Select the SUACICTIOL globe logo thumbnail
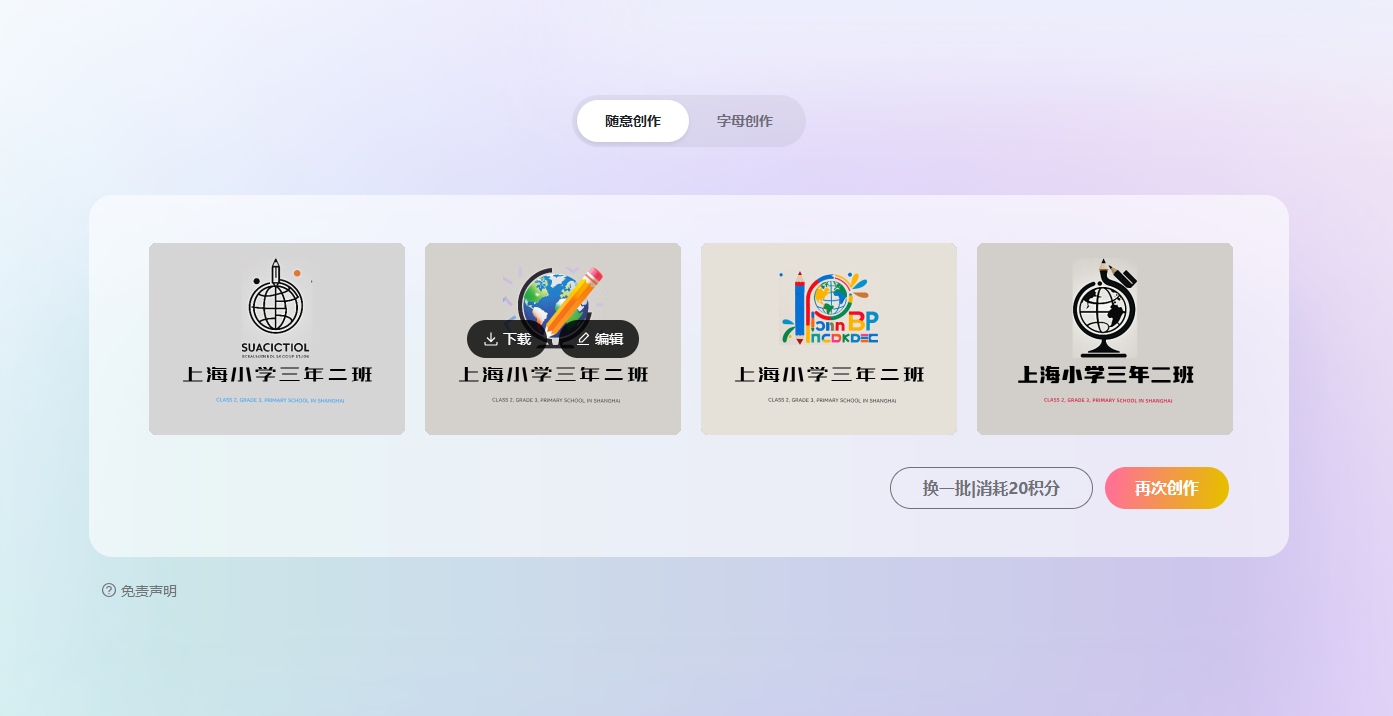Viewport: 1393px width, 716px height. point(277,339)
